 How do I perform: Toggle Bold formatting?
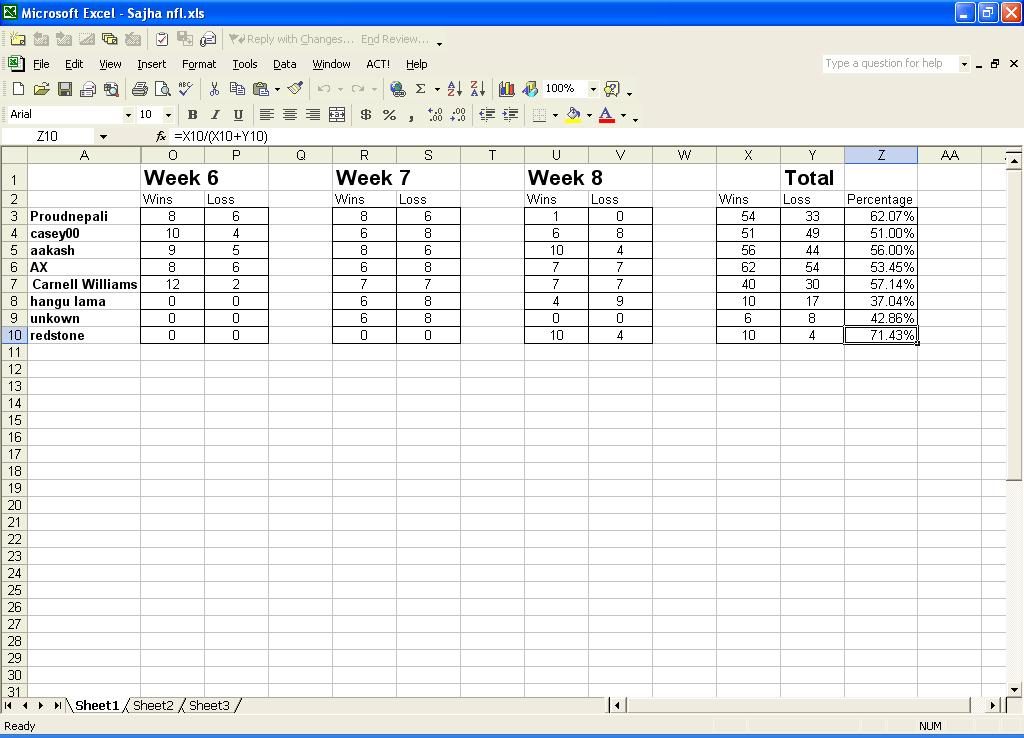[192, 115]
